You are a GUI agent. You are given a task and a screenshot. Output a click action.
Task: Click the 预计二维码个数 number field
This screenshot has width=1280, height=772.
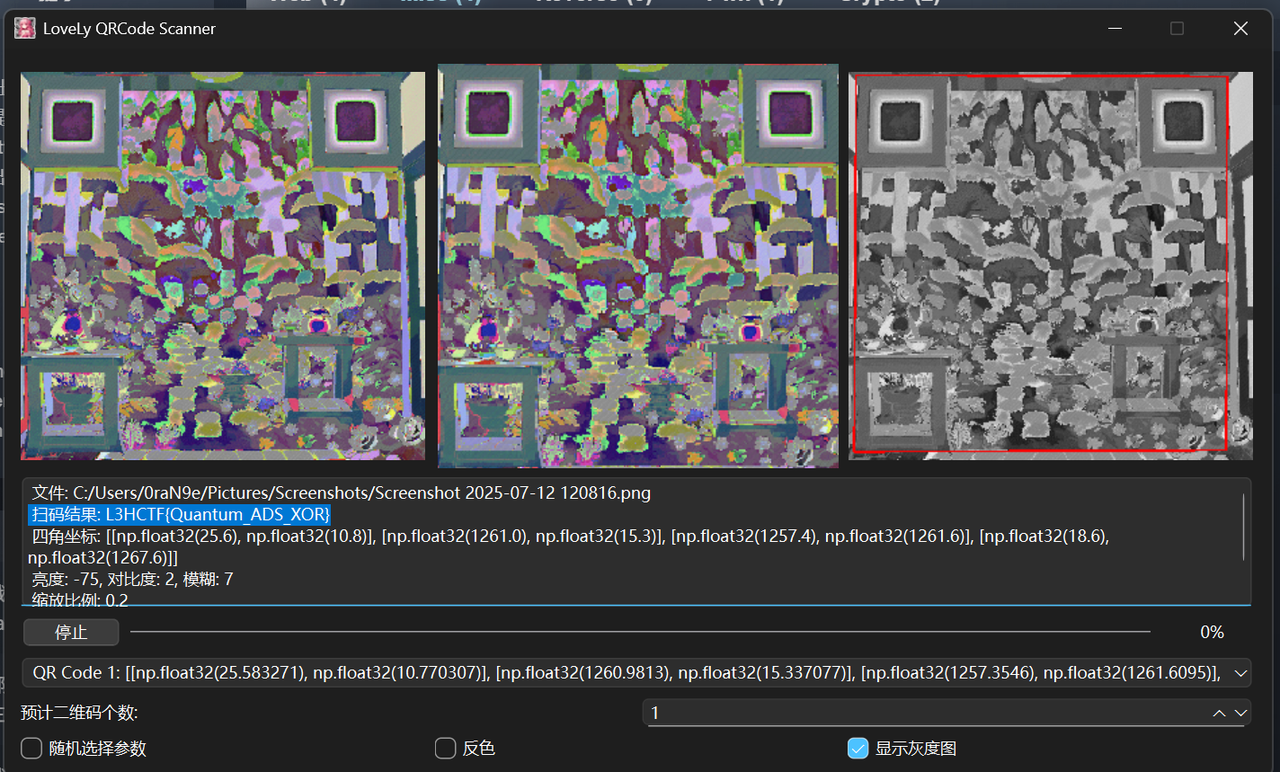pos(920,713)
